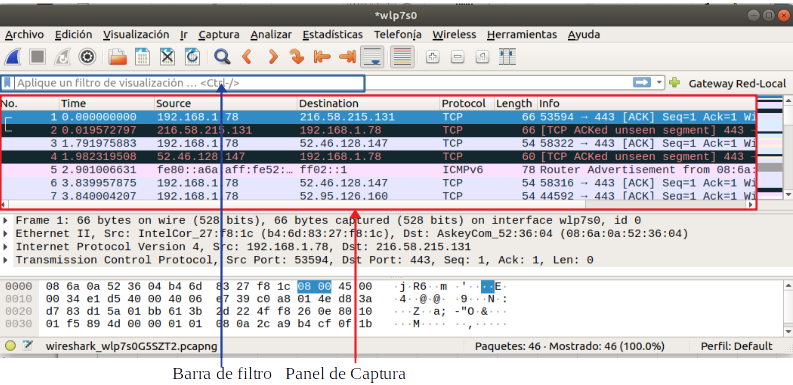793x385 pixels.
Task: Open the Captura menu
Action: tap(219, 35)
